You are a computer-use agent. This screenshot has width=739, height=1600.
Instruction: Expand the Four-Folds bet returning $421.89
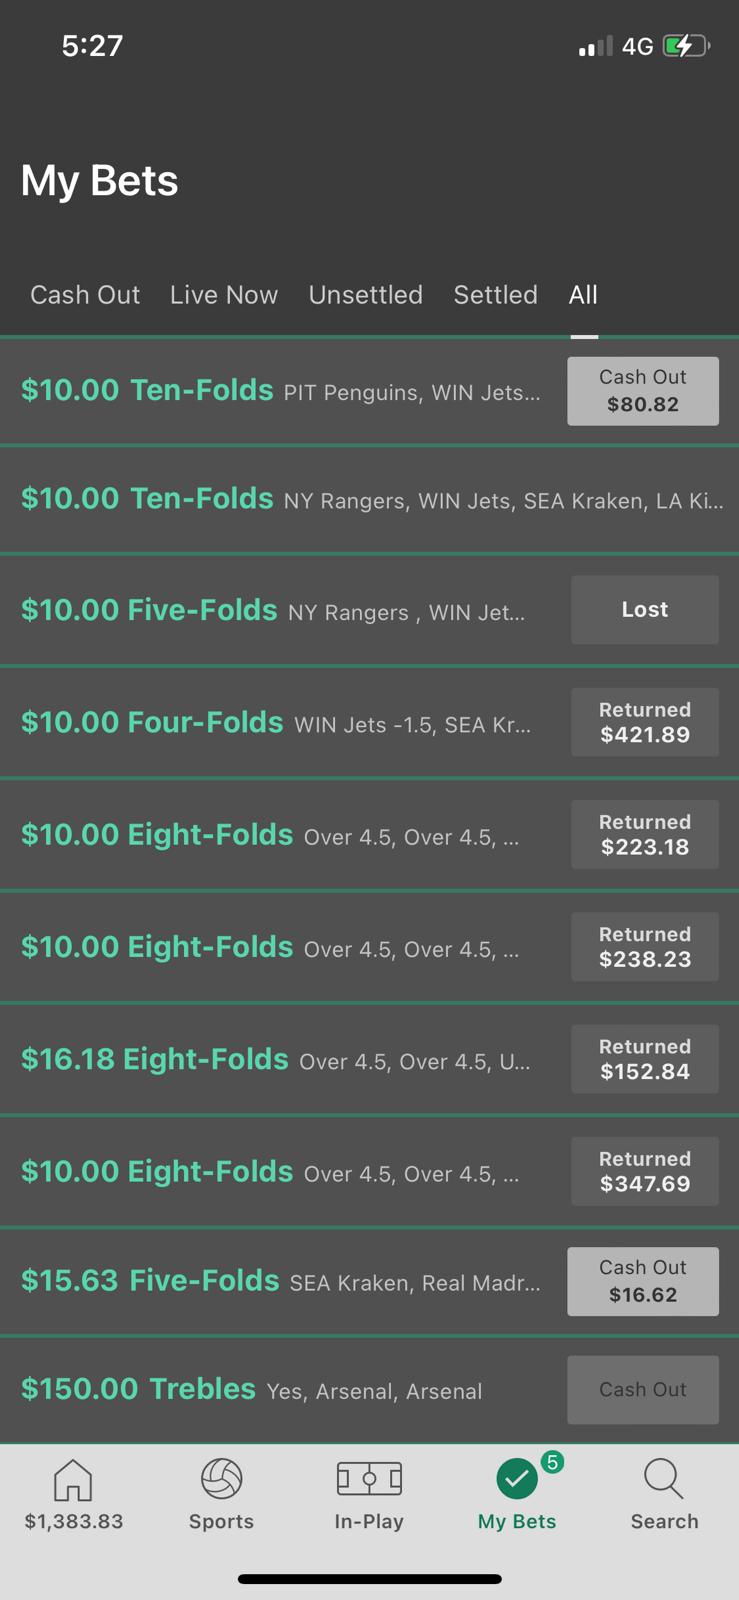(x=369, y=722)
